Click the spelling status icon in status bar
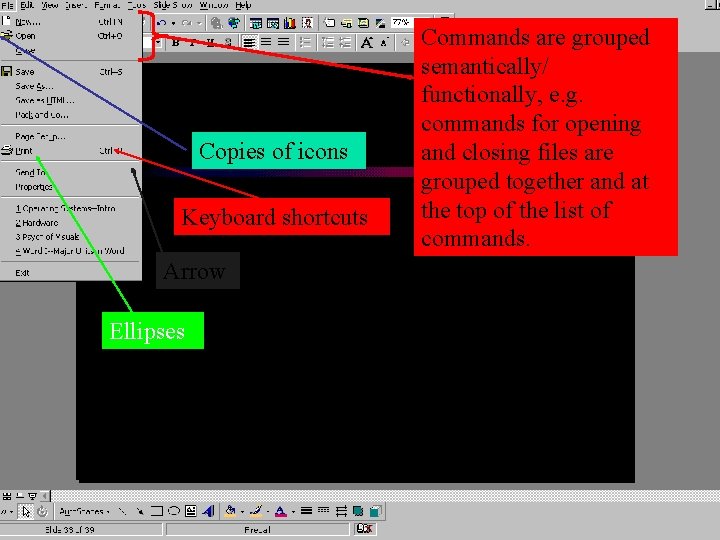The image size is (720, 540). 364,529
